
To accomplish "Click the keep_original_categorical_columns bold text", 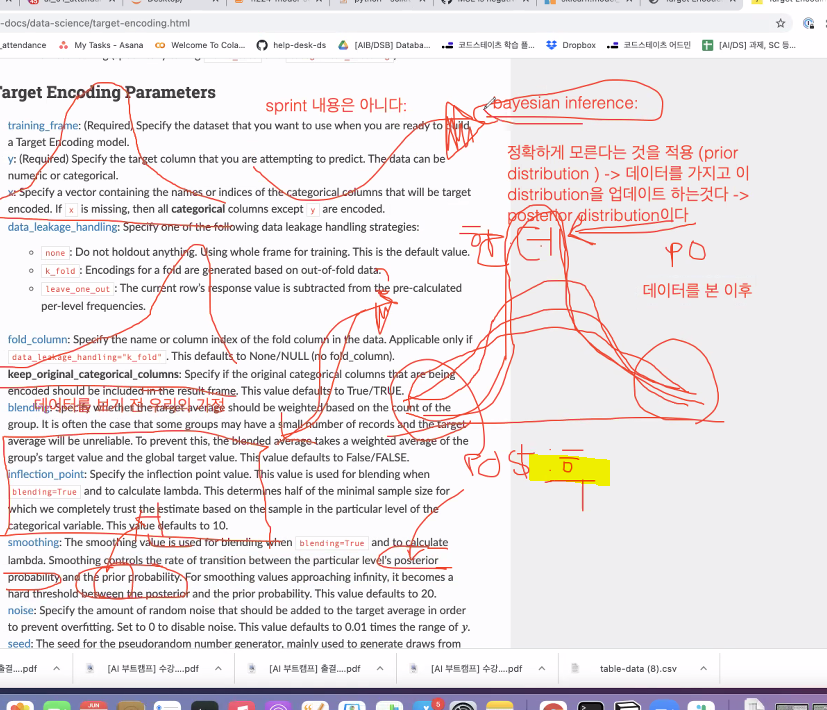I will (x=93, y=374).
